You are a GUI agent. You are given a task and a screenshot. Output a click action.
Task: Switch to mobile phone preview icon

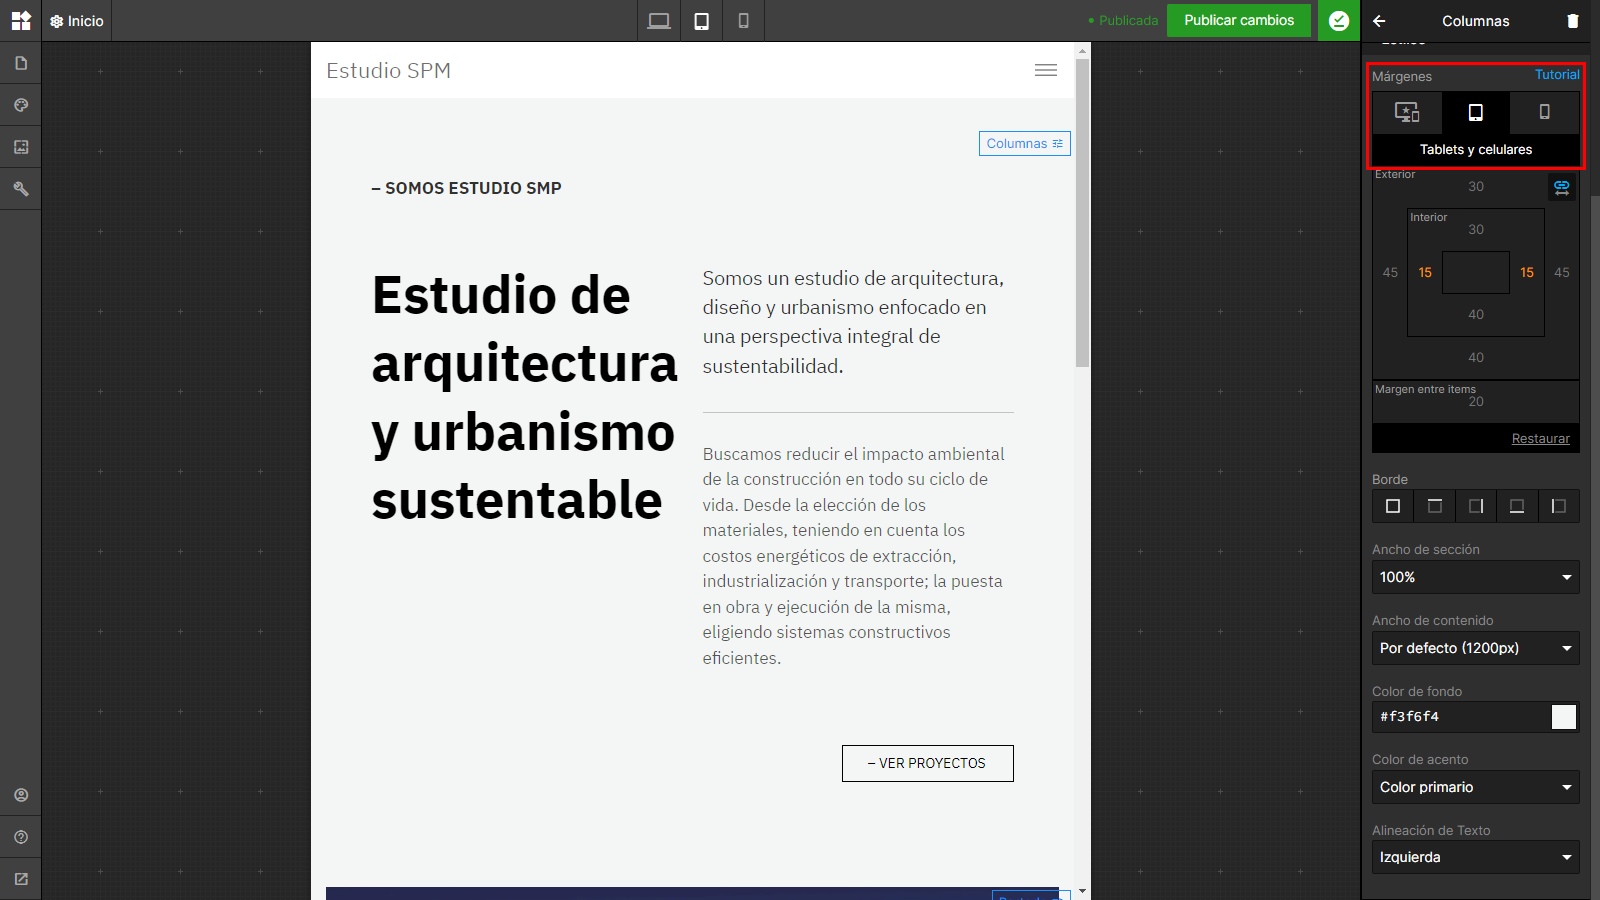click(x=743, y=21)
